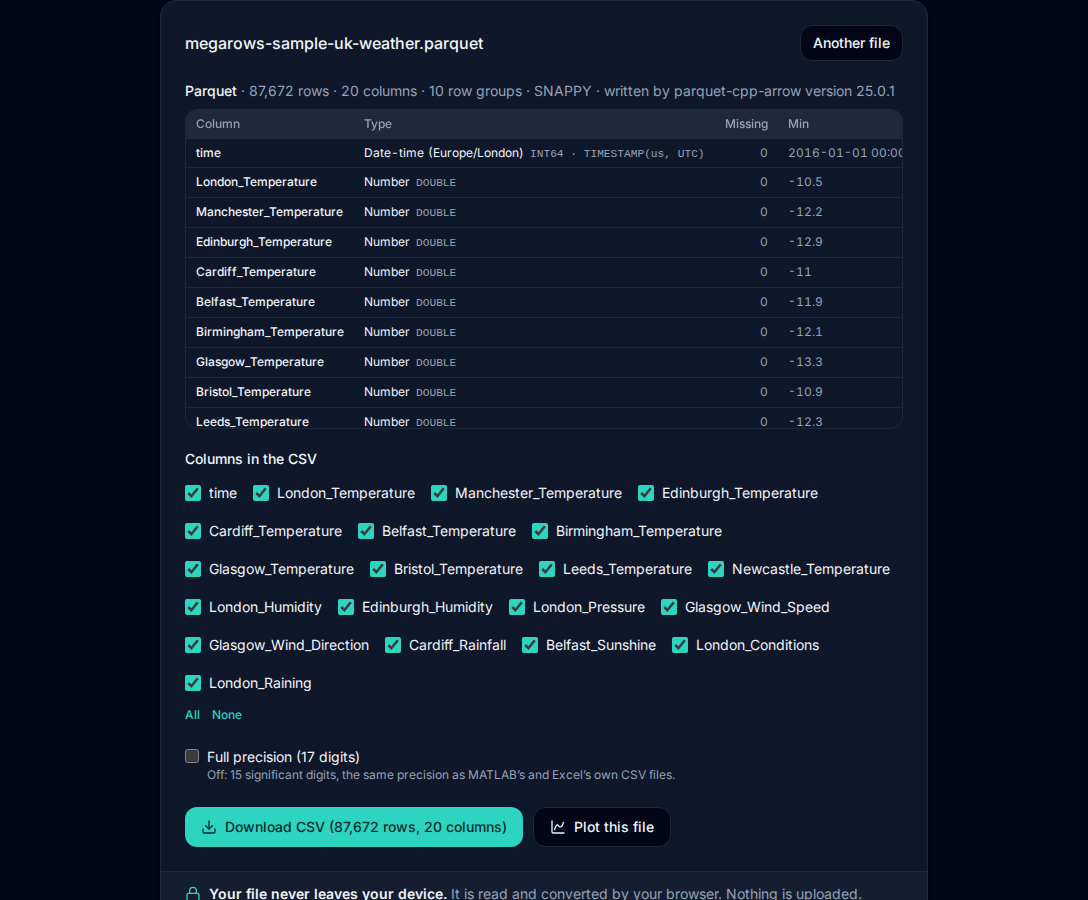Select the Birmingham_Temperature table row
This screenshot has width=1088, height=900.
pos(544,332)
